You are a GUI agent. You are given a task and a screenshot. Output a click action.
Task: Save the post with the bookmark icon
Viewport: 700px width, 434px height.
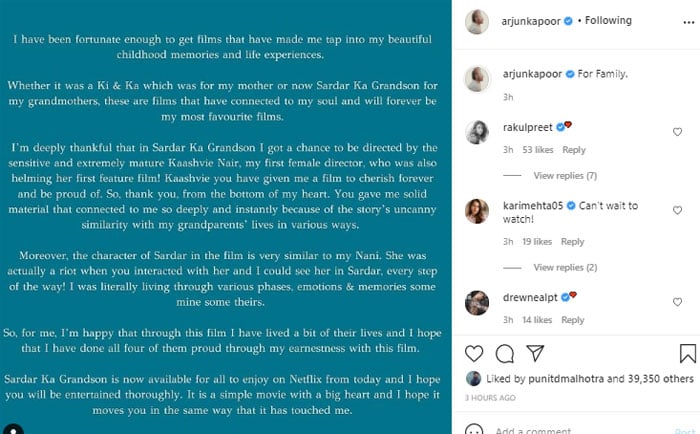pyautogui.click(x=687, y=353)
